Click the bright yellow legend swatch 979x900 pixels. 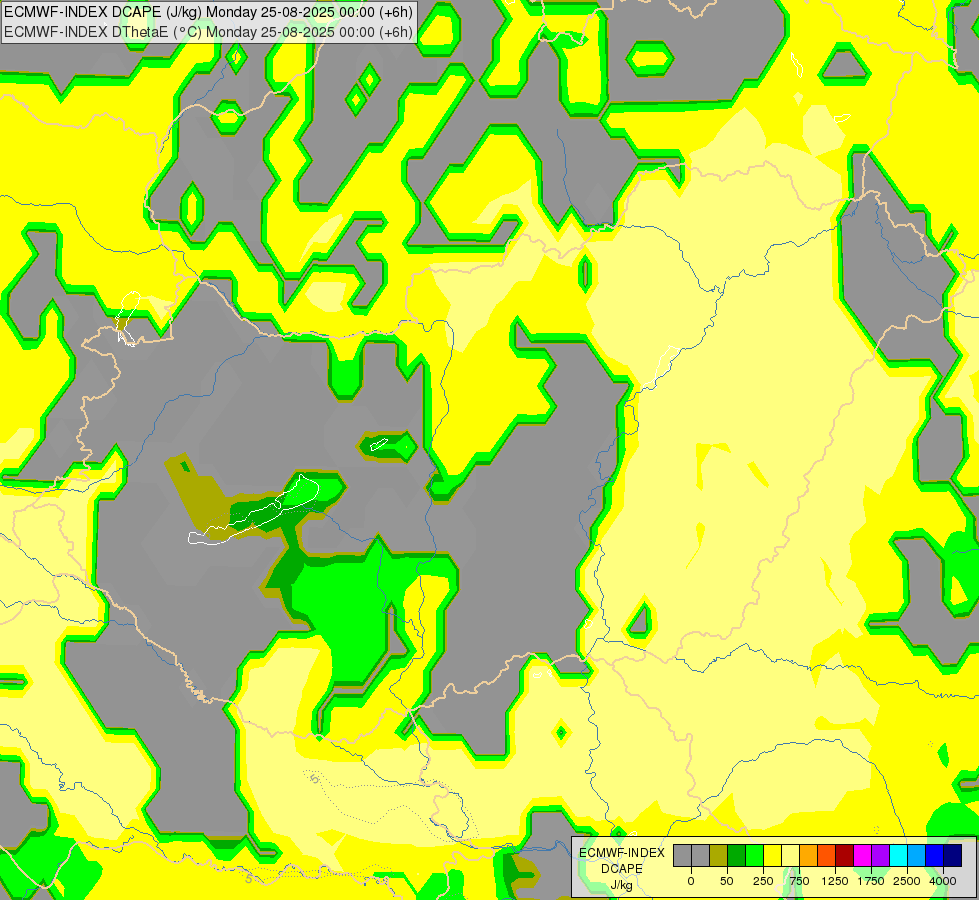click(x=772, y=855)
